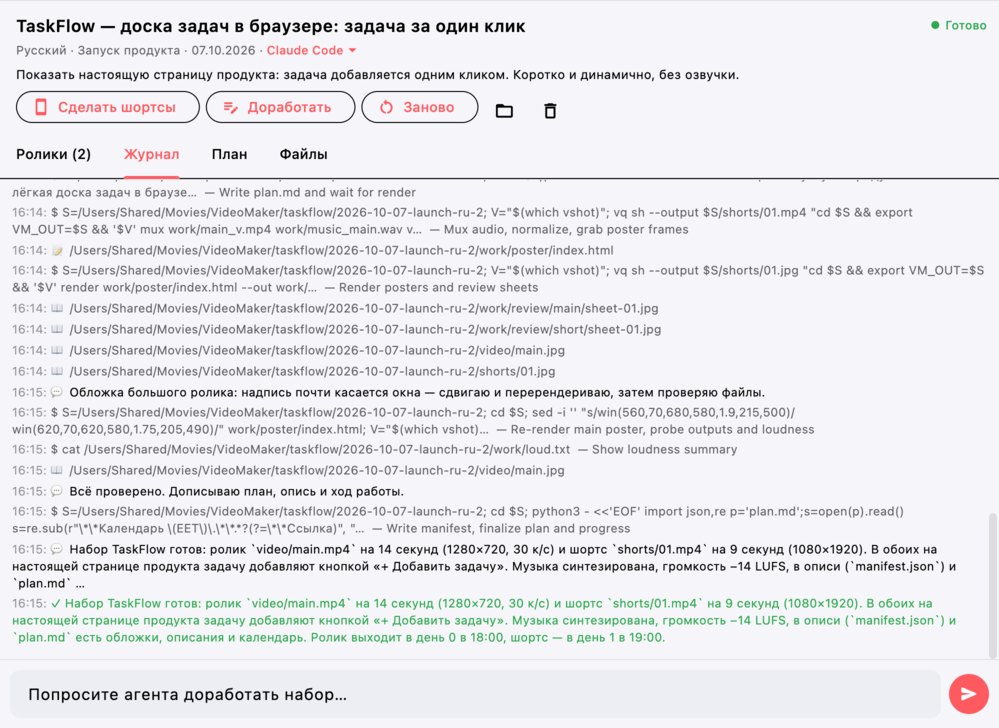999x728 pixels.
Task: Click the message 'Обложка большого ролика' line
Action: pyautogui.click(x=389, y=392)
